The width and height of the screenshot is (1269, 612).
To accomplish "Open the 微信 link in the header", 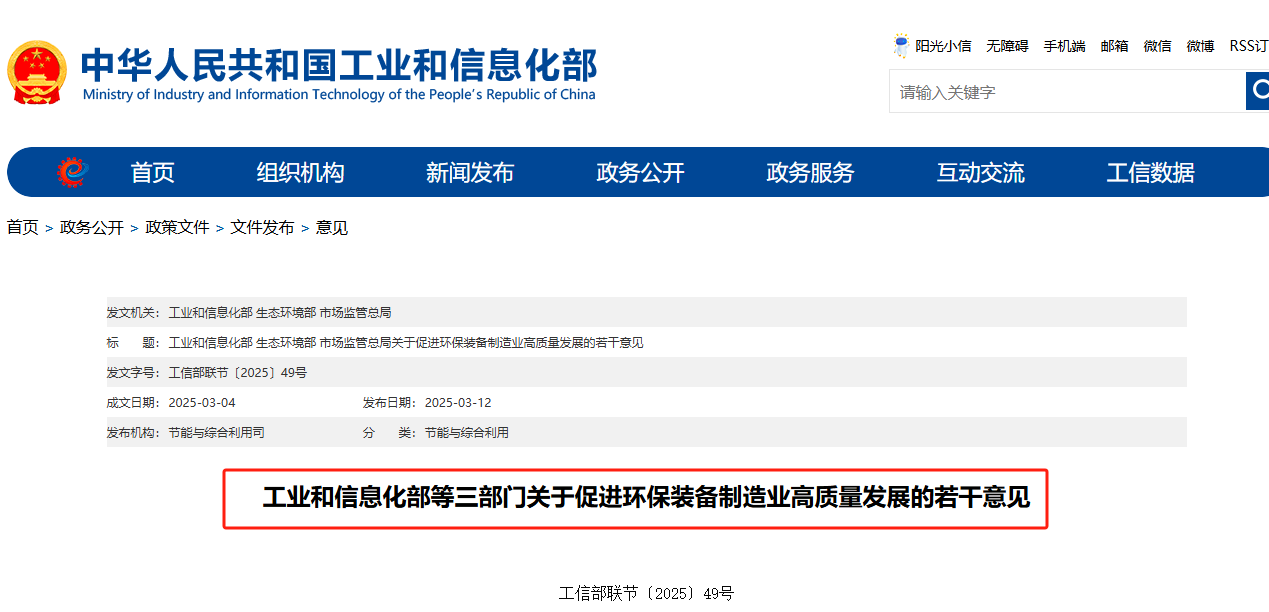I will click(1157, 46).
